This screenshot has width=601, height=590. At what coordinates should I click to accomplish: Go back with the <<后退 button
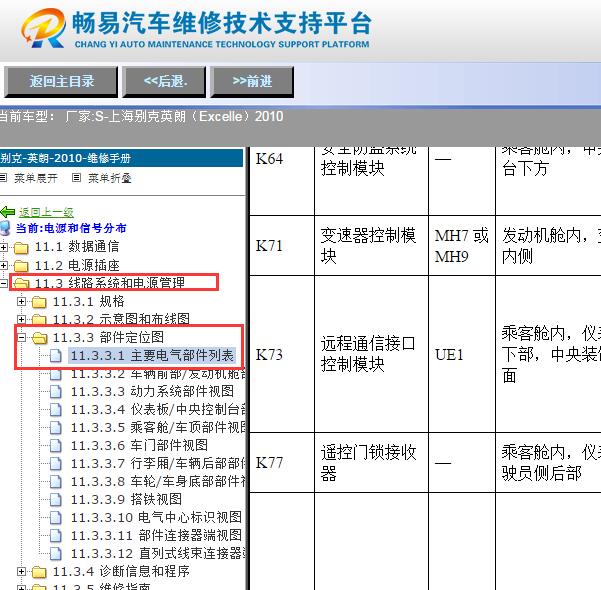click(164, 81)
